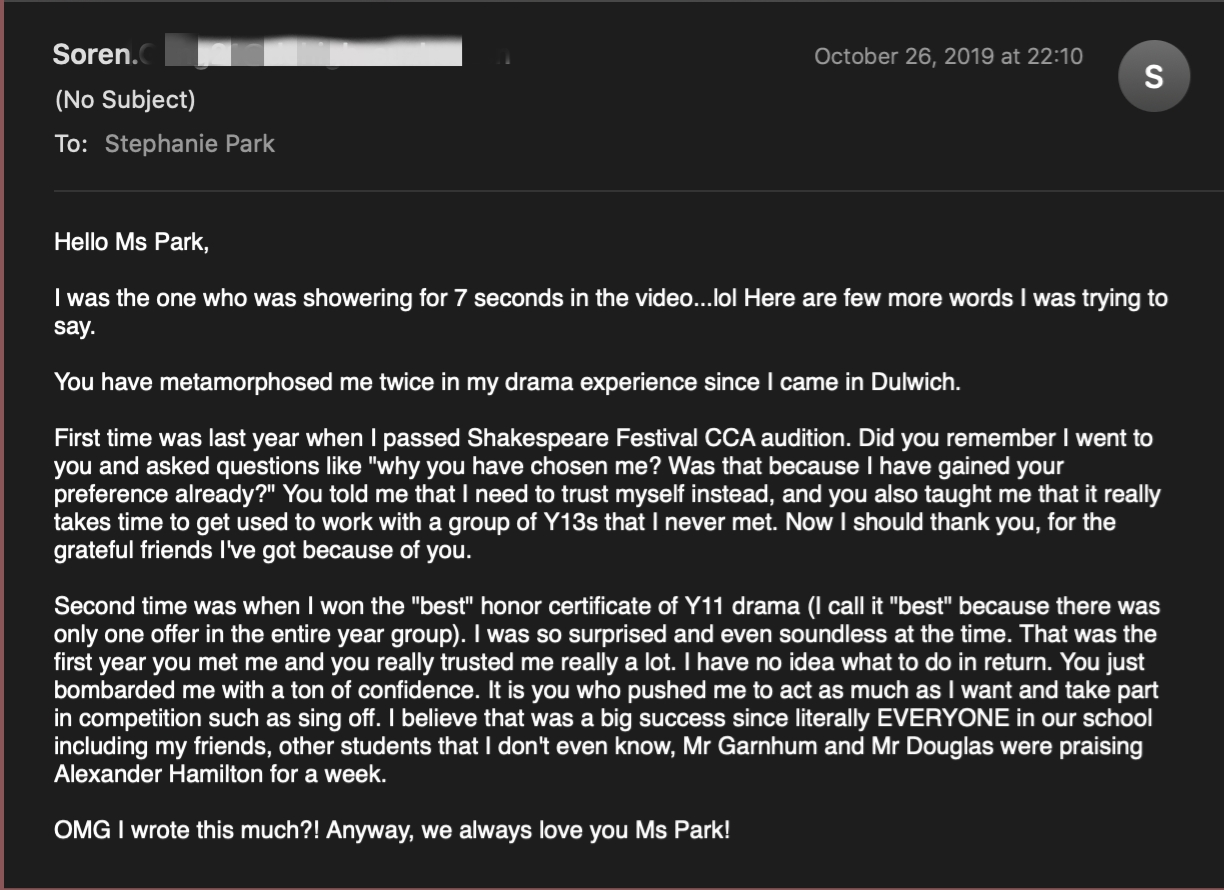Open sender name Soren in header
1224x890 pixels.
(x=94, y=53)
